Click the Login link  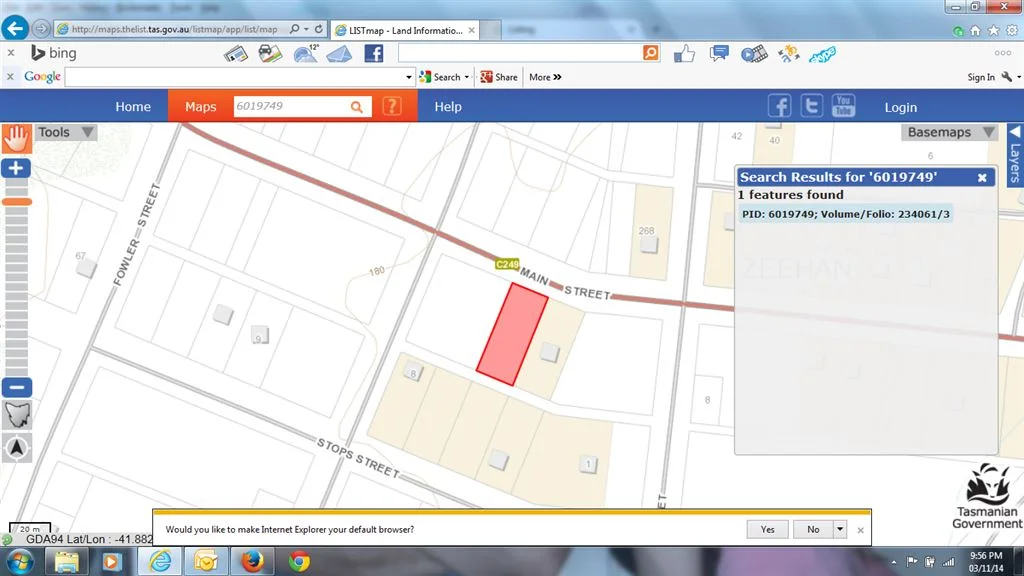[x=900, y=107]
